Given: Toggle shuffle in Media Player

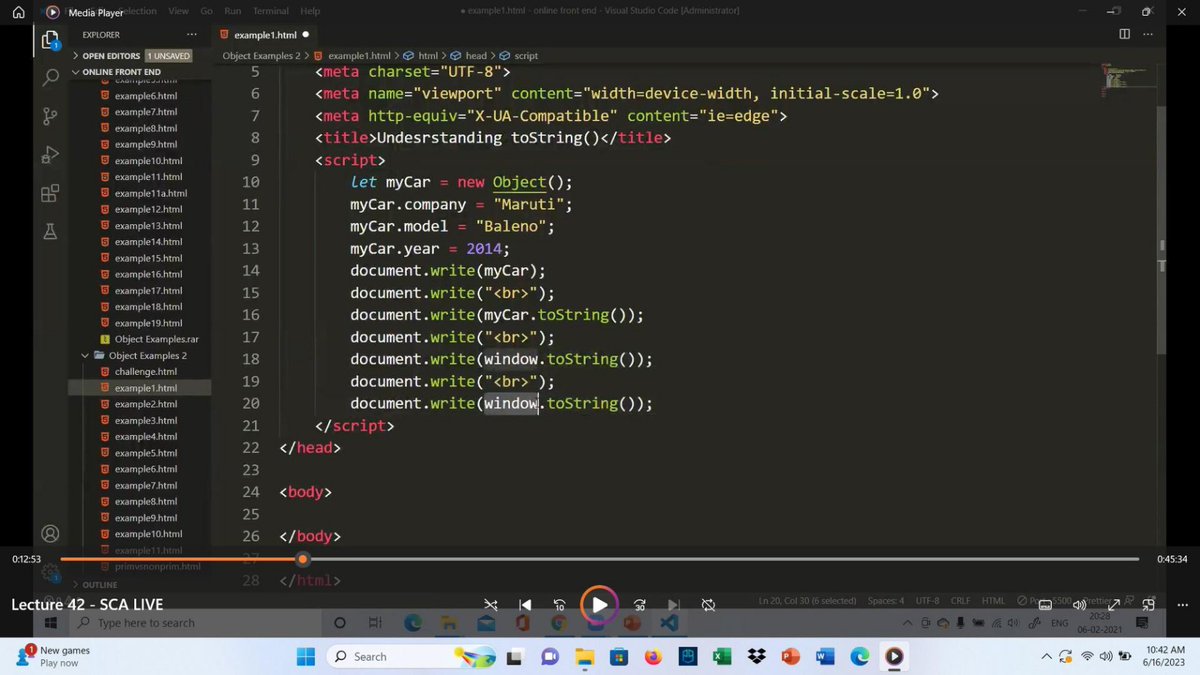Looking at the screenshot, I should pyautogui.click(x=490, y=605).
